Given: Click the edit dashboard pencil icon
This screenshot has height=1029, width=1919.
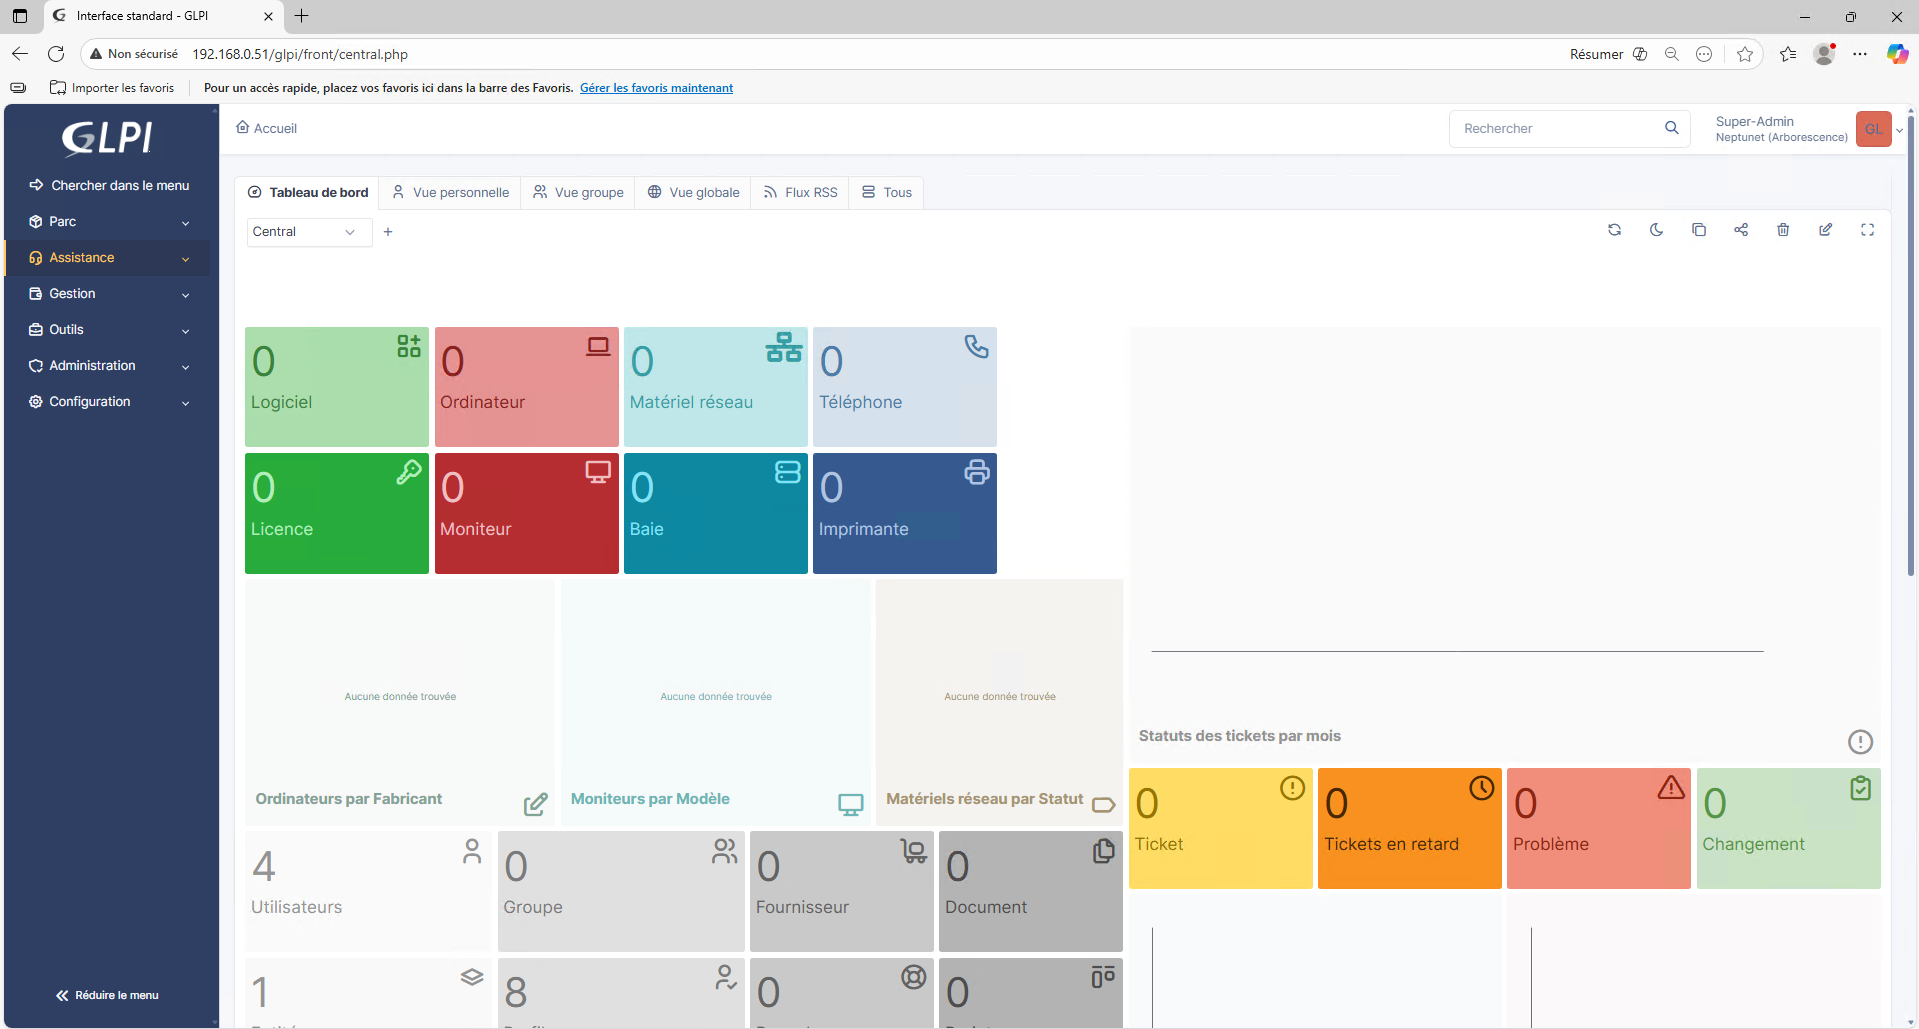Looking at the screenshot, I should [x=1825, y=230].
